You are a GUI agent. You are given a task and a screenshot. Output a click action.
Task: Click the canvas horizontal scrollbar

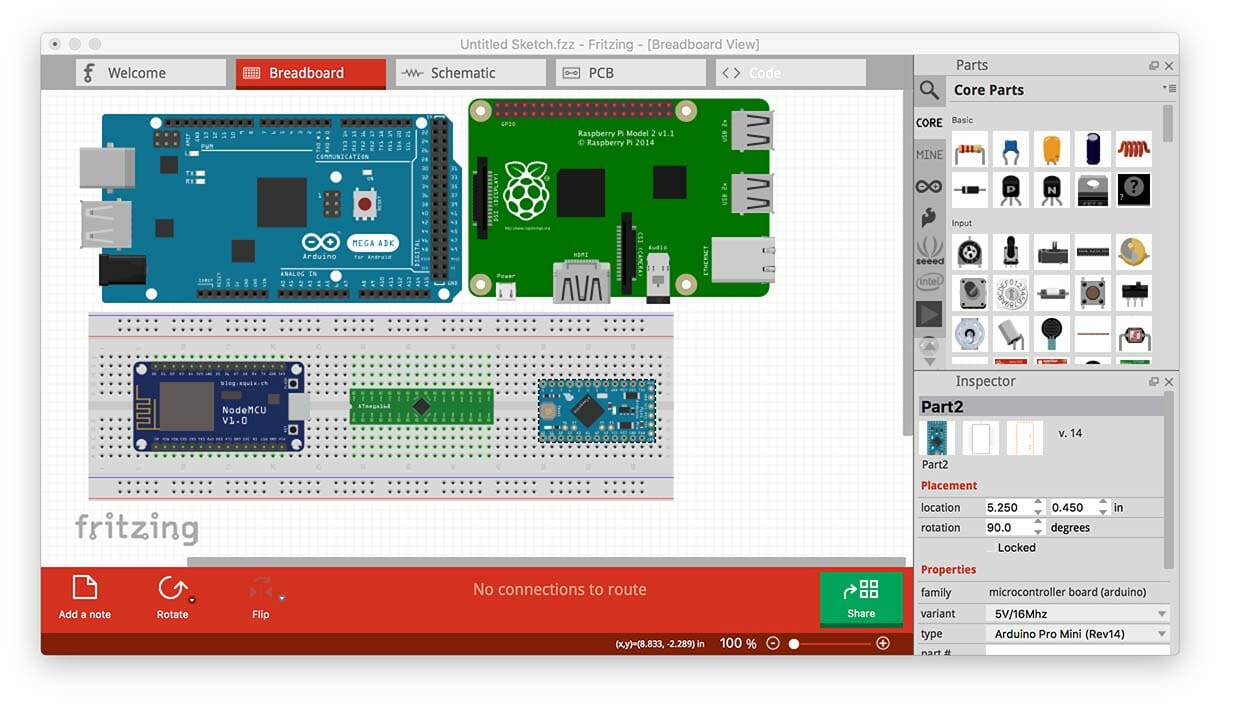tap(546, 562)
